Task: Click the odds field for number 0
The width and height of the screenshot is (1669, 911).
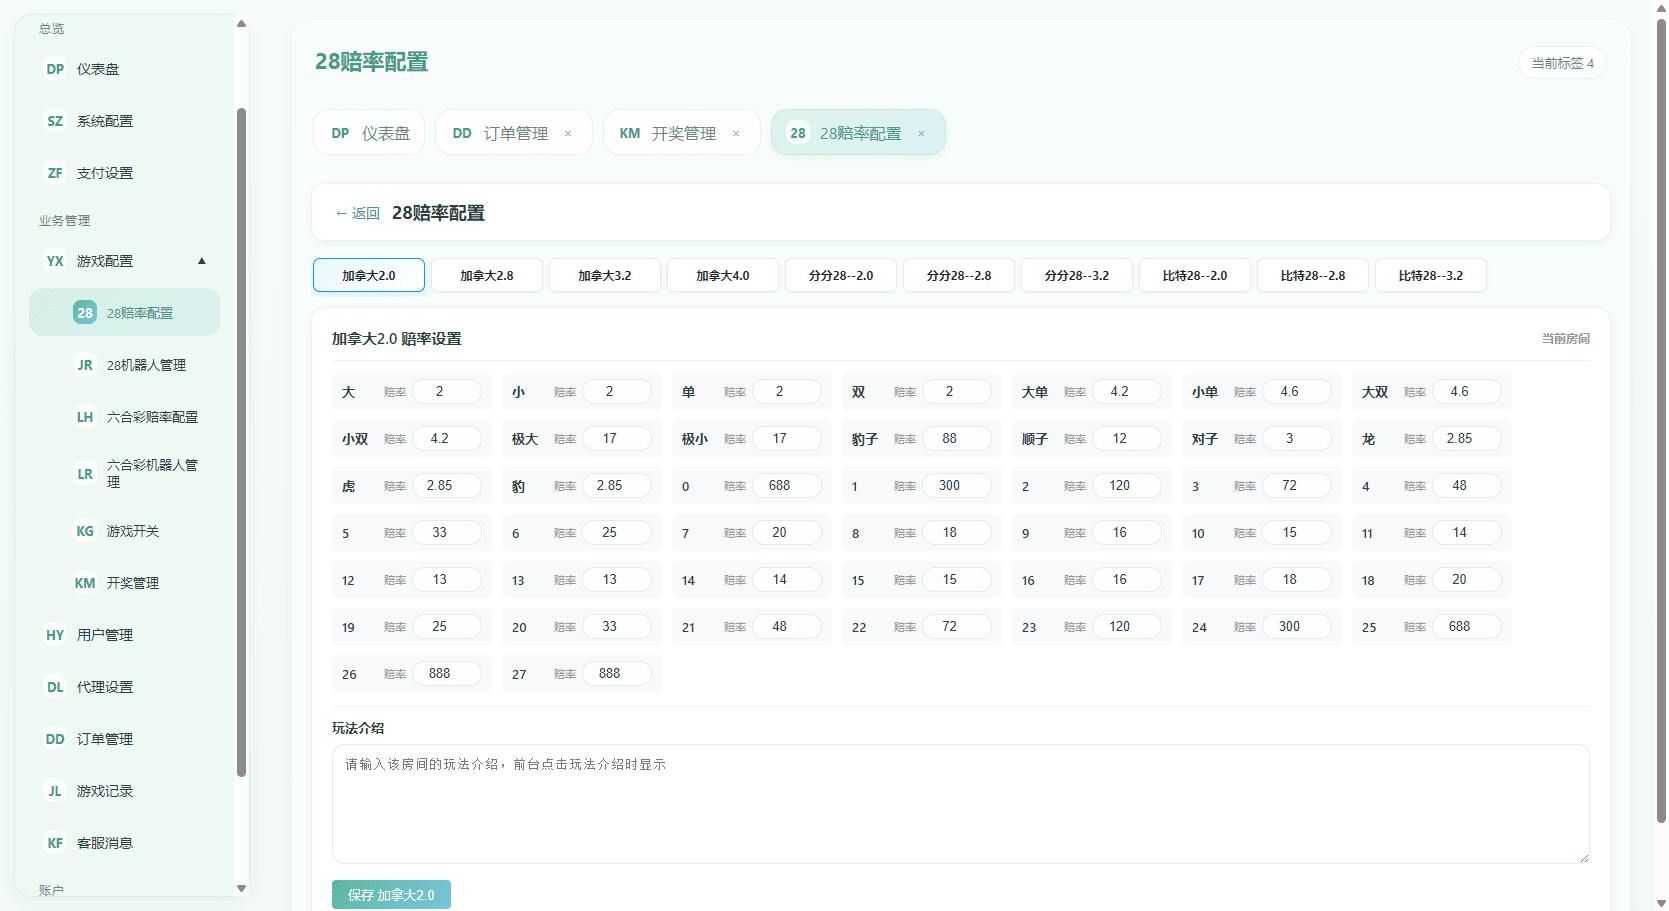Action: coord(787,485)
